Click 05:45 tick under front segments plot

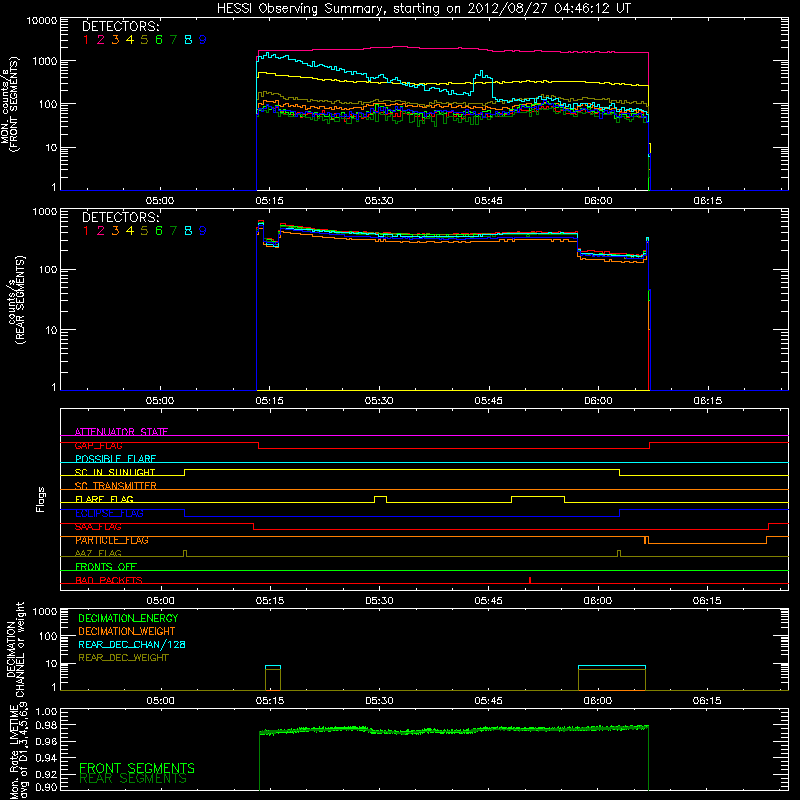(x=488, y=201)
